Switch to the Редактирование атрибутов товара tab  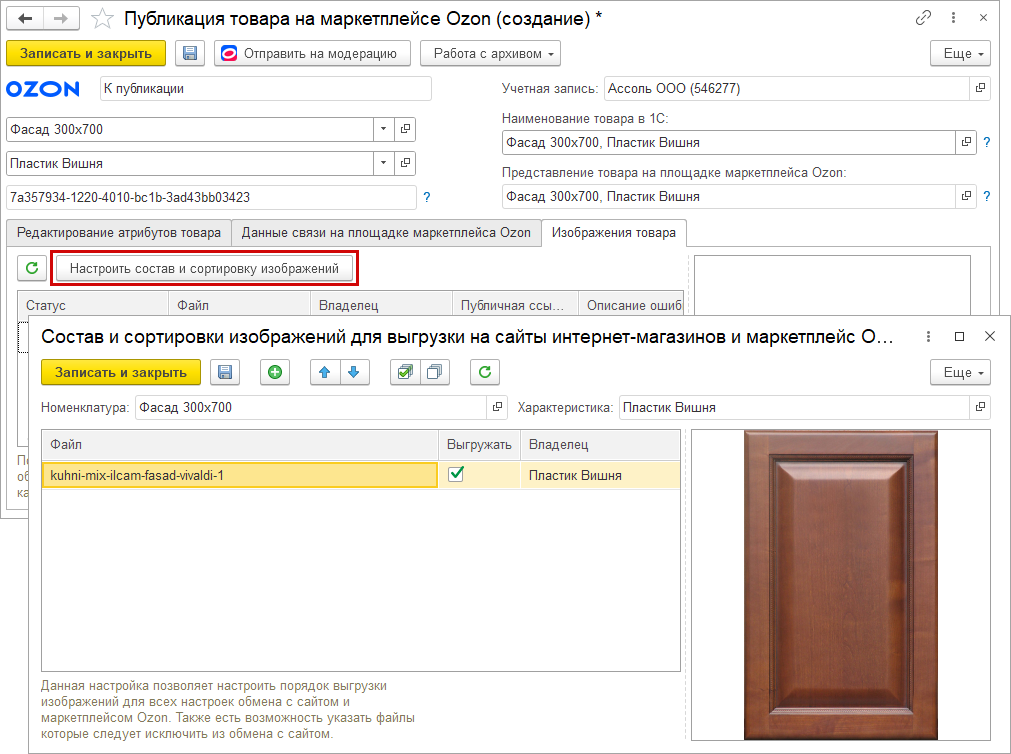[x=118, y=233]
